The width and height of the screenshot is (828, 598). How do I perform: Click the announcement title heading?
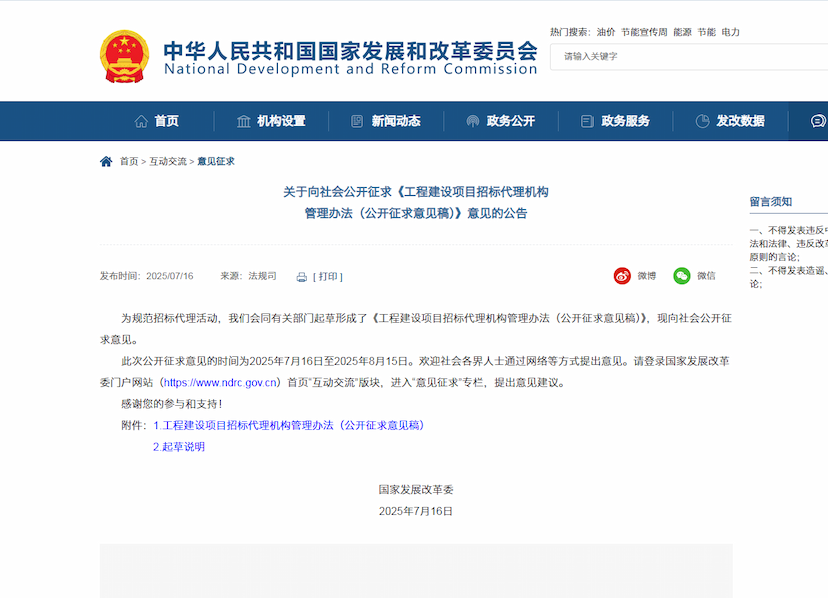tap(416, 202)
